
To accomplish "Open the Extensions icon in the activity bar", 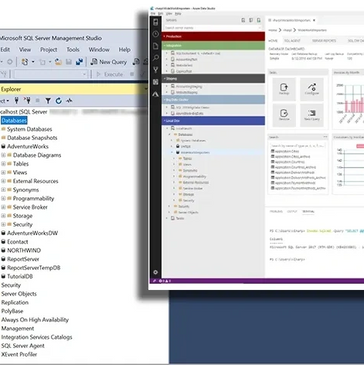I will point(155,82).
